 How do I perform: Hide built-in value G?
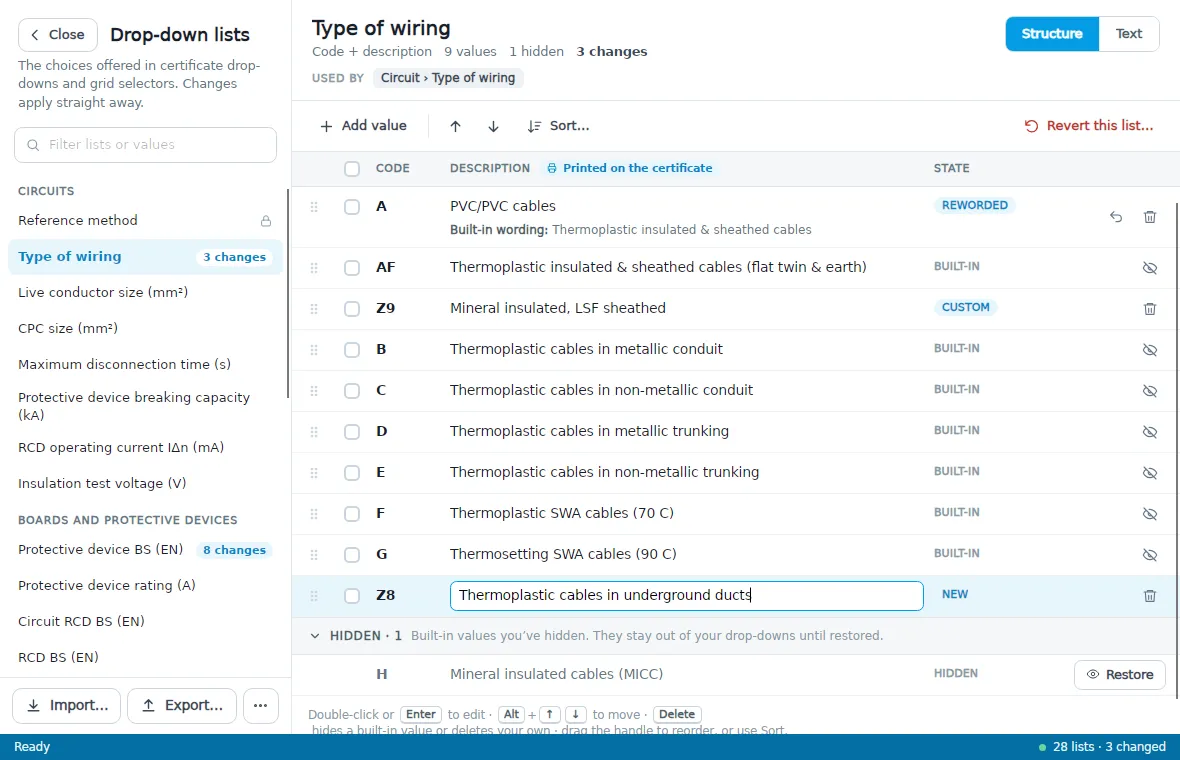tap(1149, 555)
